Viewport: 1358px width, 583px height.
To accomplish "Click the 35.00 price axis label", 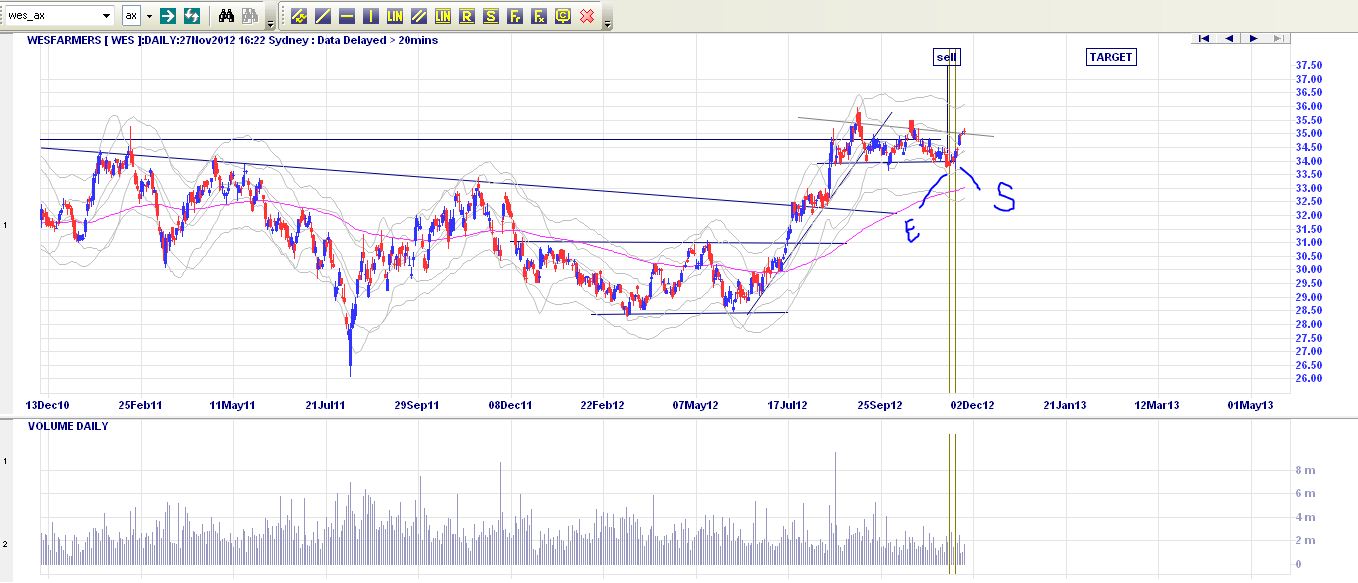I will pos(1309,134).
